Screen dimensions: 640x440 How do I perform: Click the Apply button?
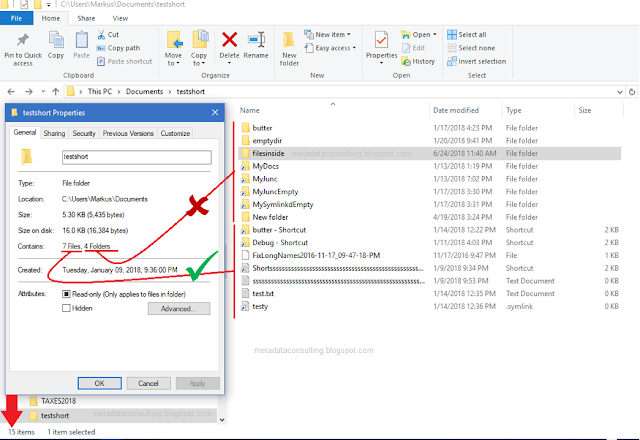tap(197, 383)
